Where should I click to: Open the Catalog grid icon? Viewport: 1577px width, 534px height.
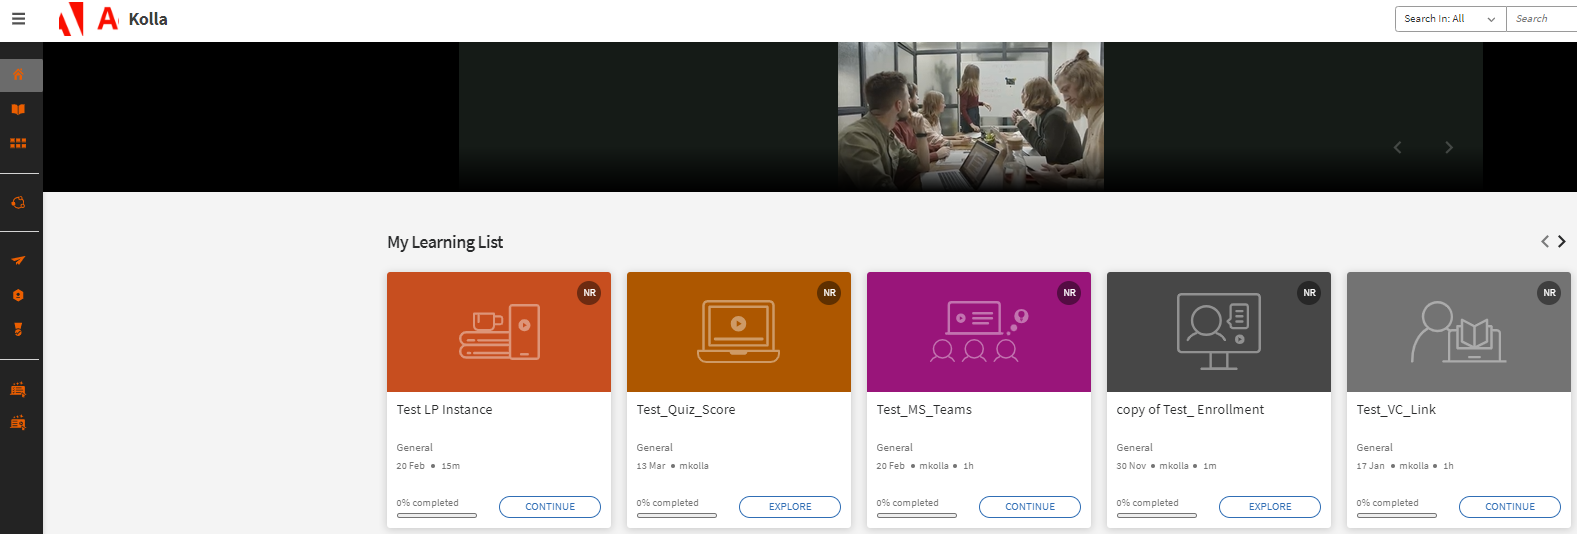18,144
